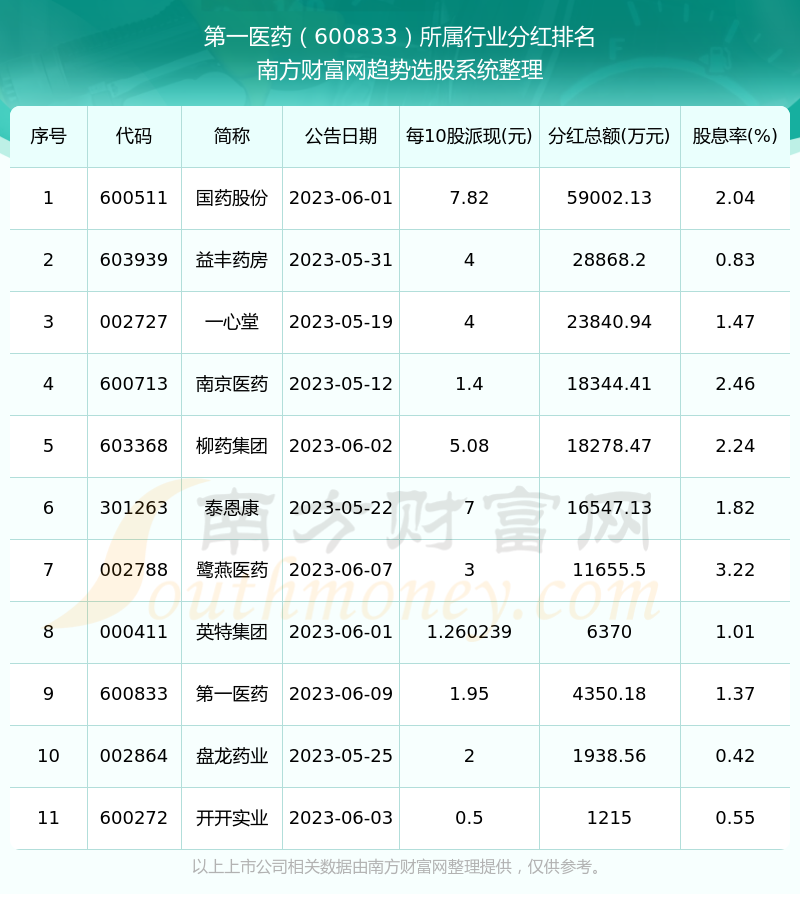The height and width of the screenshot is (916, 800).
Task: Click total dividend 18278.47
Action: click(x=609, y=446)
